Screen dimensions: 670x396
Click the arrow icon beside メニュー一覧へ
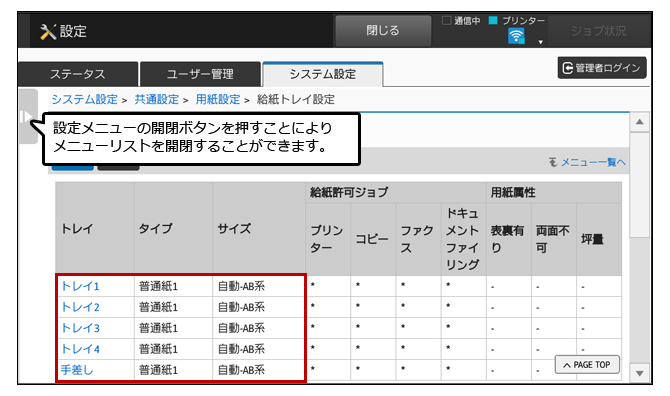click(x=553, y=162)
